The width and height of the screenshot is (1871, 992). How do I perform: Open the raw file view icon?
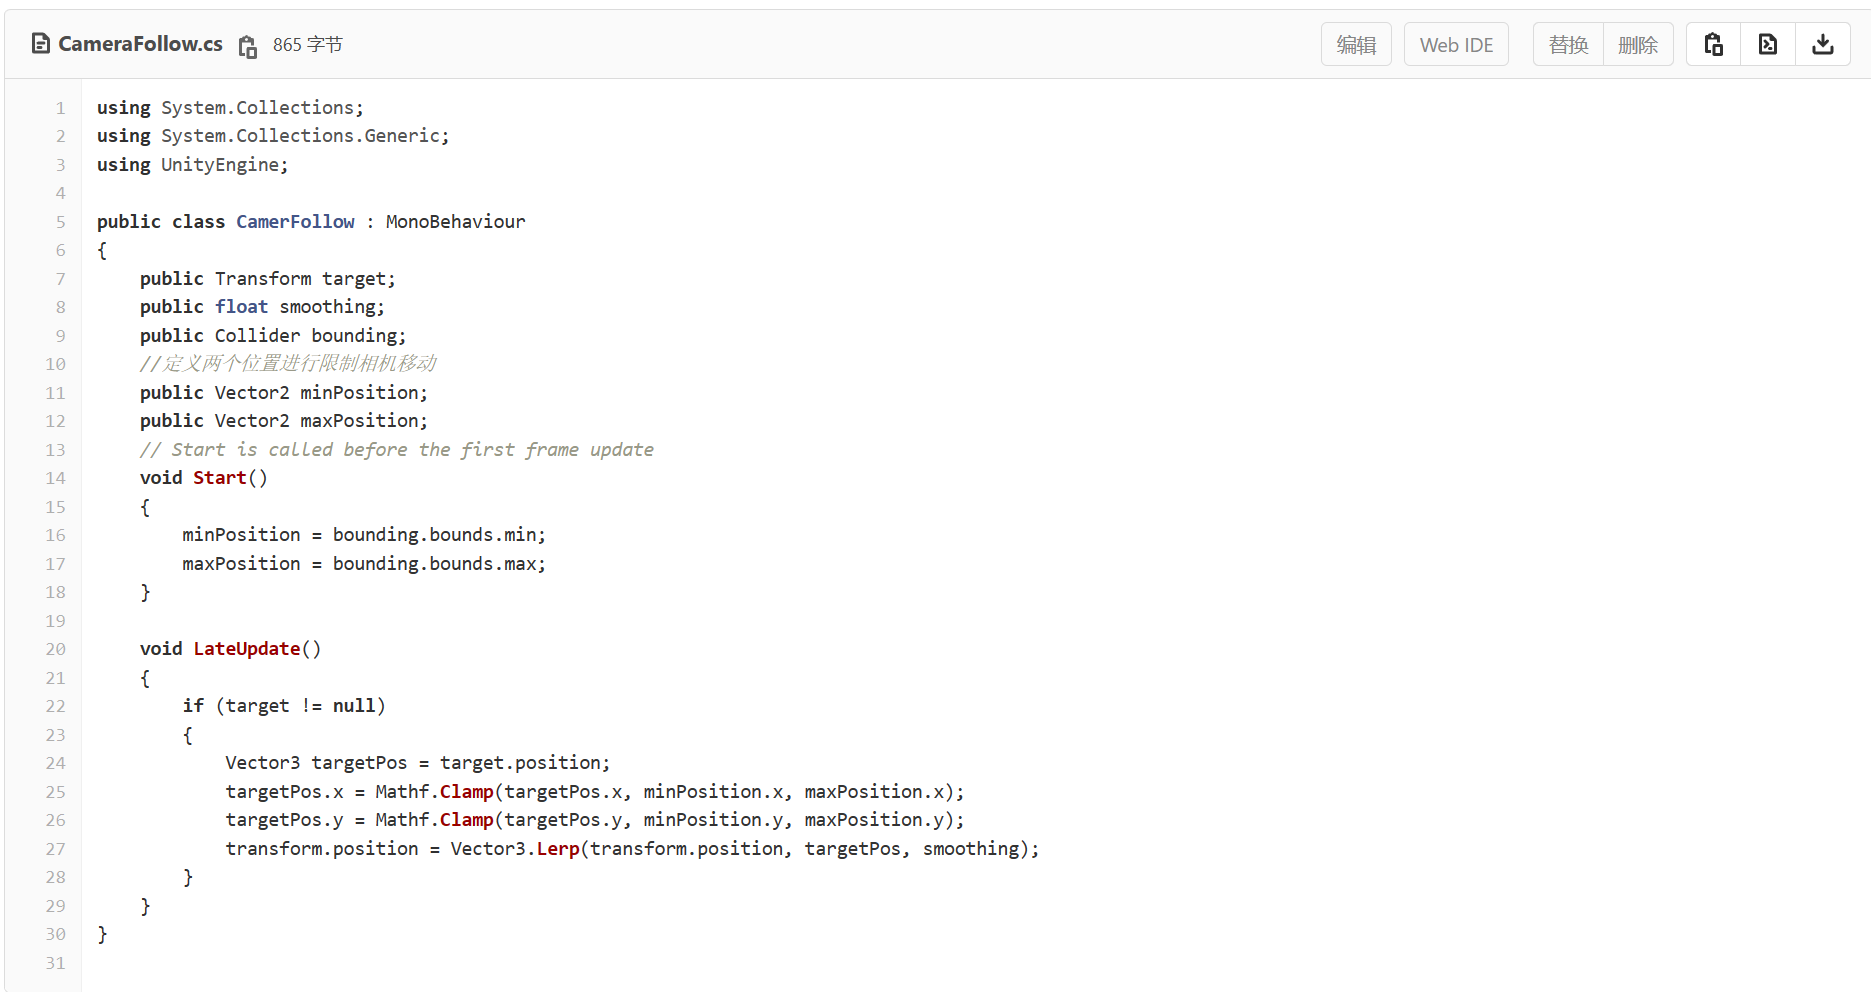1768,44
